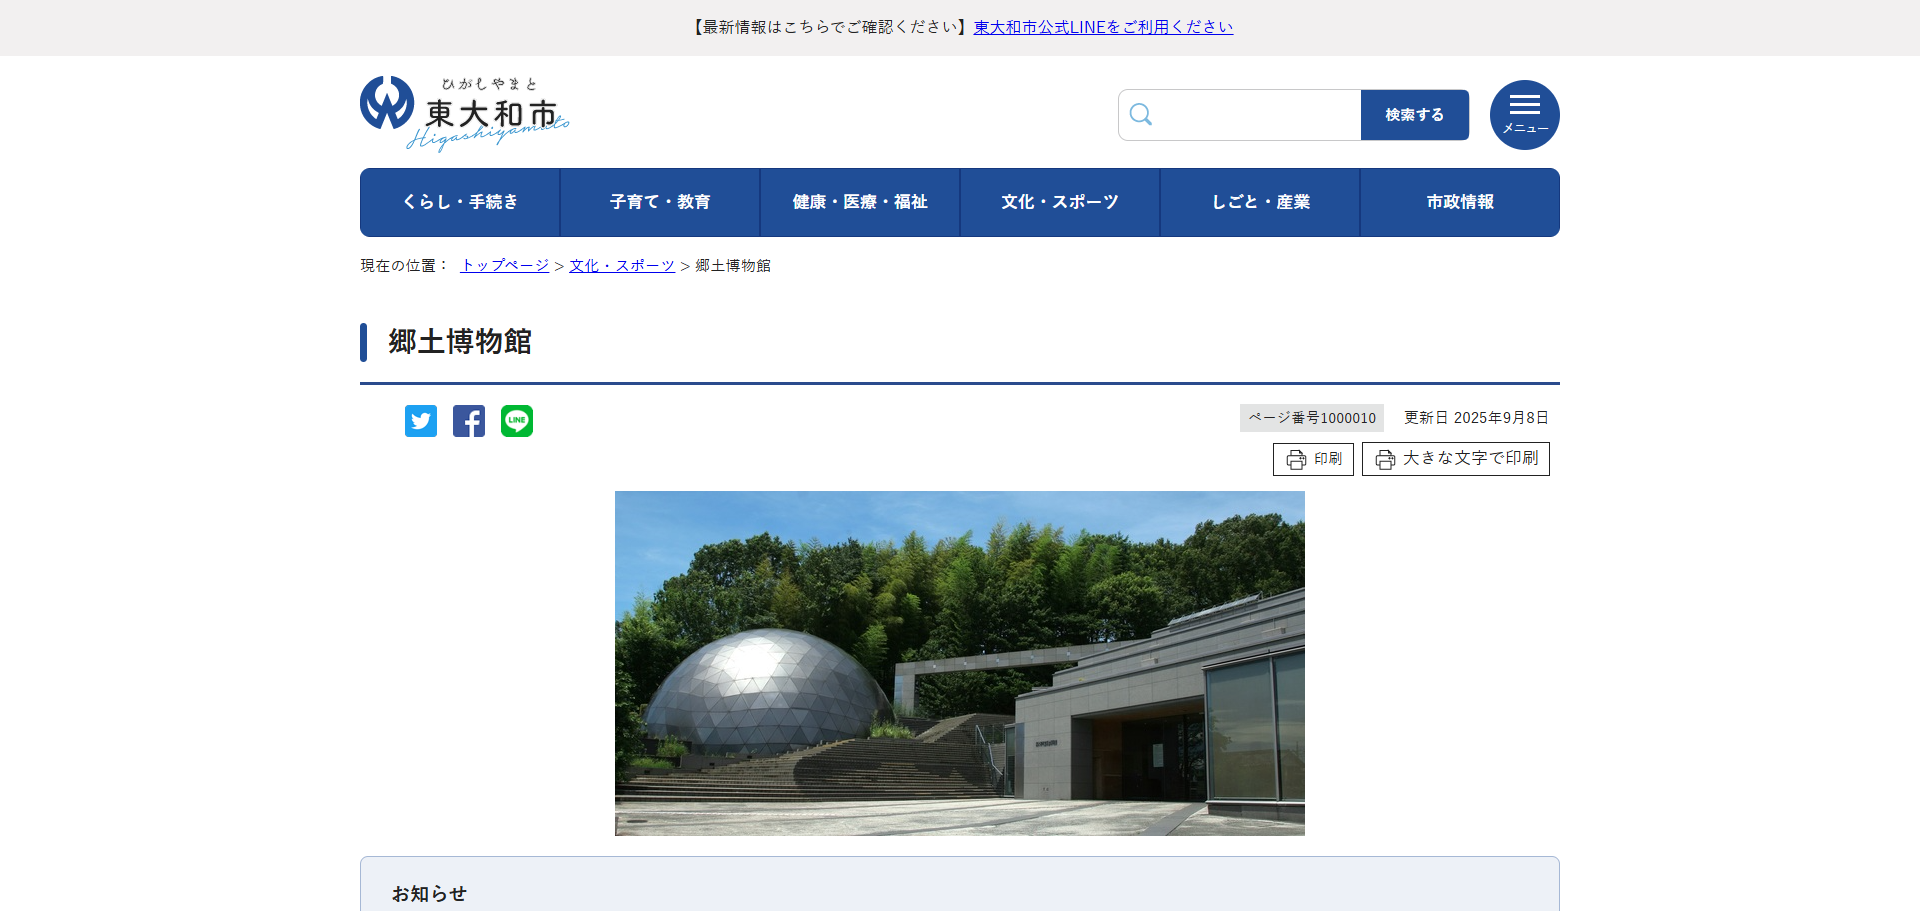Click the ページ番号1000010 label
The height and width of the screenshot is (911, 1920).
(x=1312, y=418)
